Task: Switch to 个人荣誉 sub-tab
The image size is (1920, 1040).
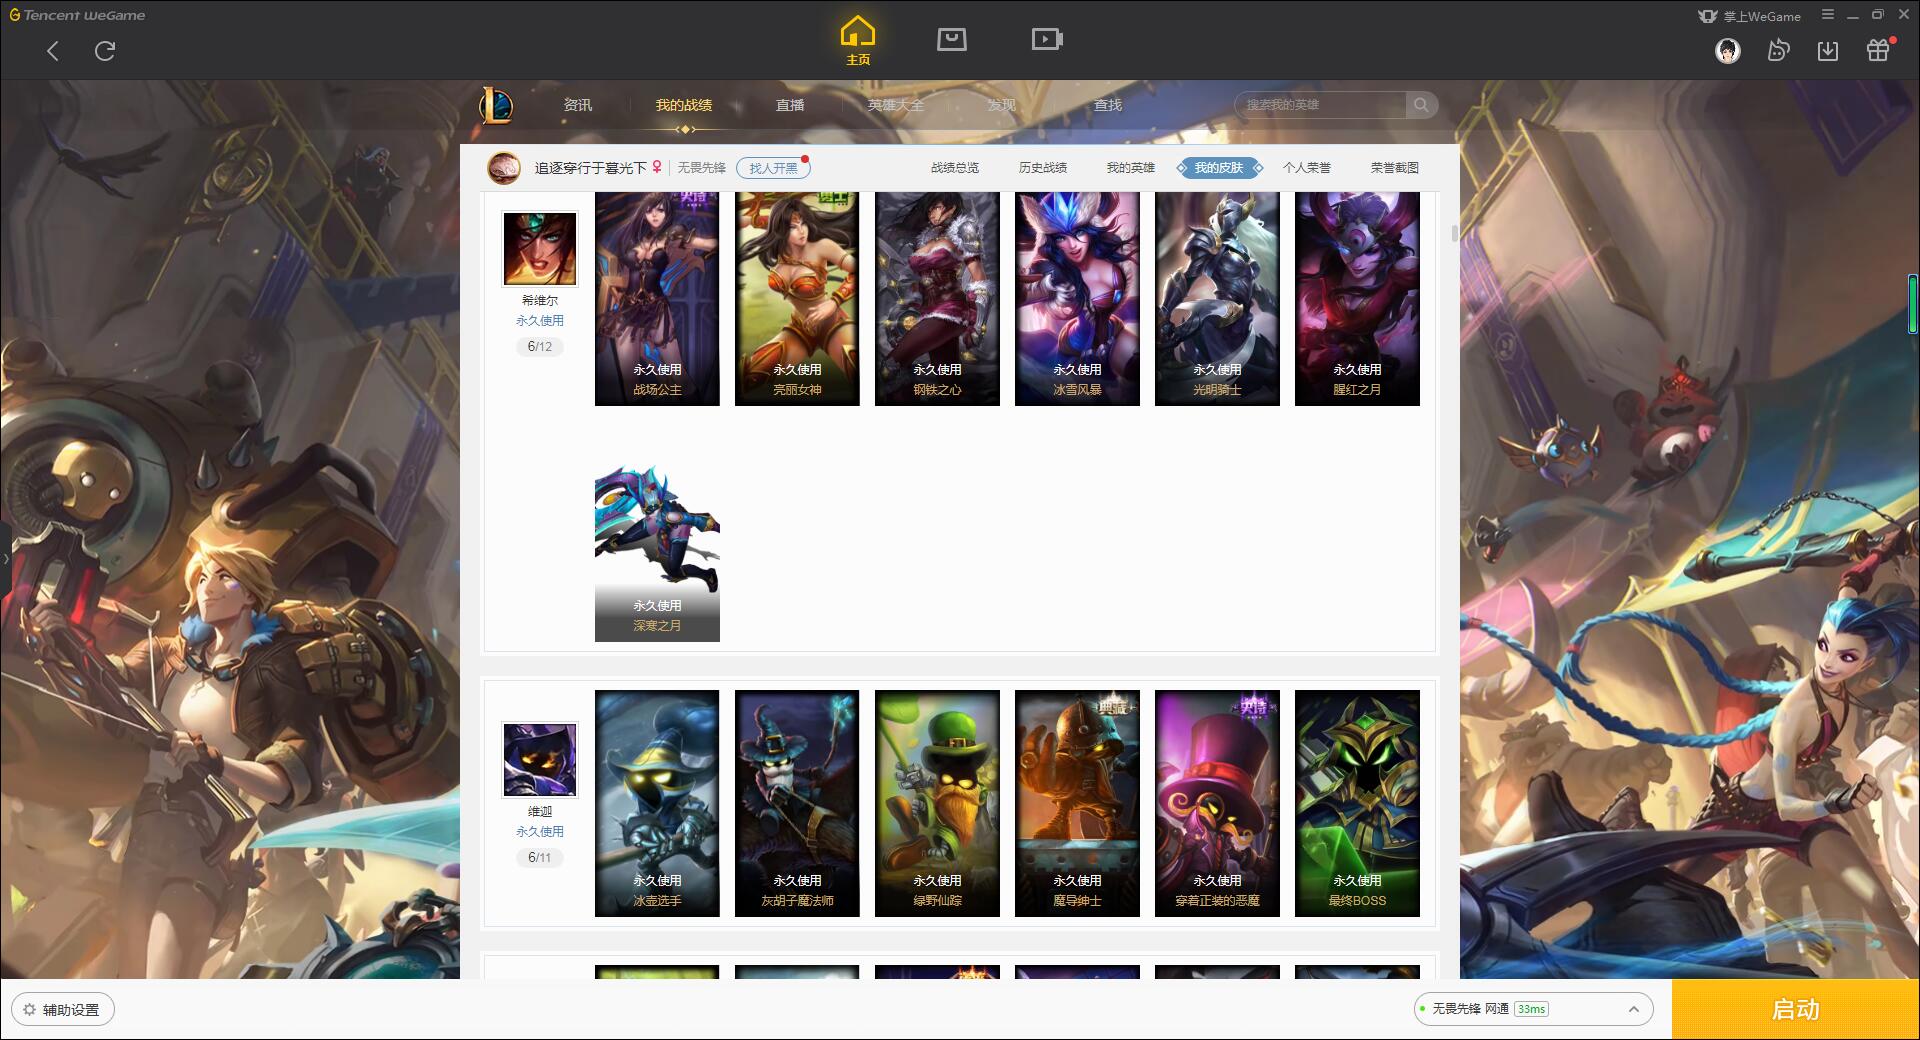Action: (x=1307, y=168)
